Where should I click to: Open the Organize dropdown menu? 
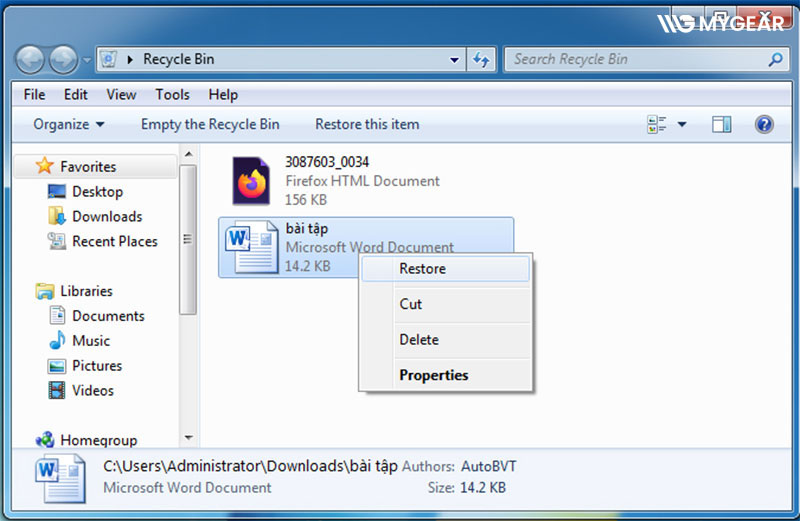(68, 125)
